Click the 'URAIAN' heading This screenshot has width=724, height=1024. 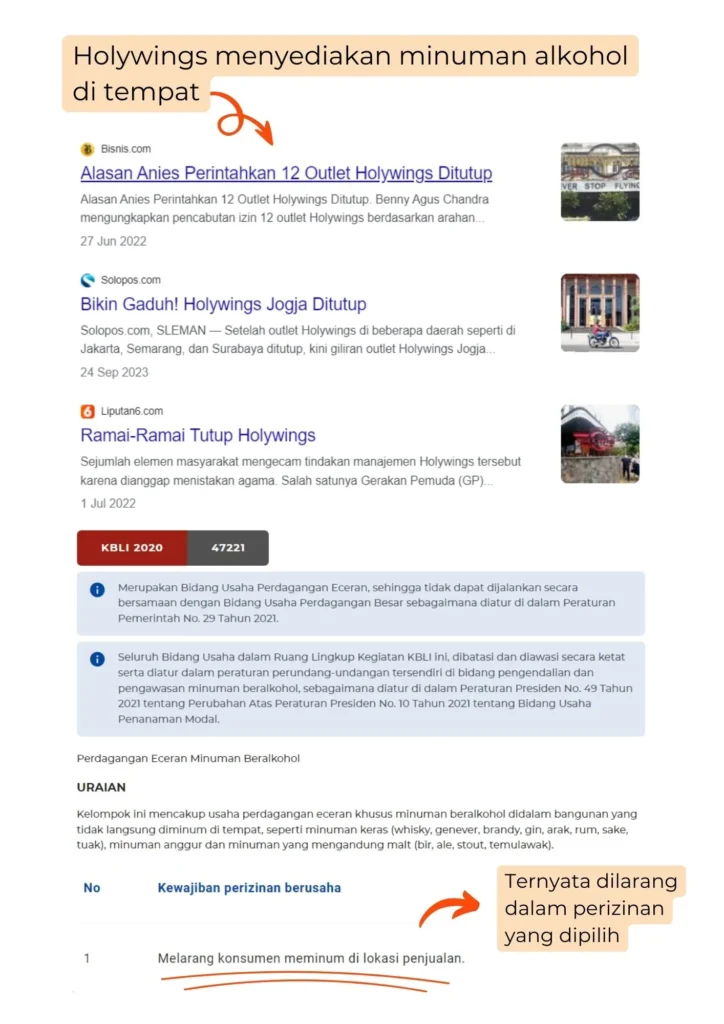point(101,788)
